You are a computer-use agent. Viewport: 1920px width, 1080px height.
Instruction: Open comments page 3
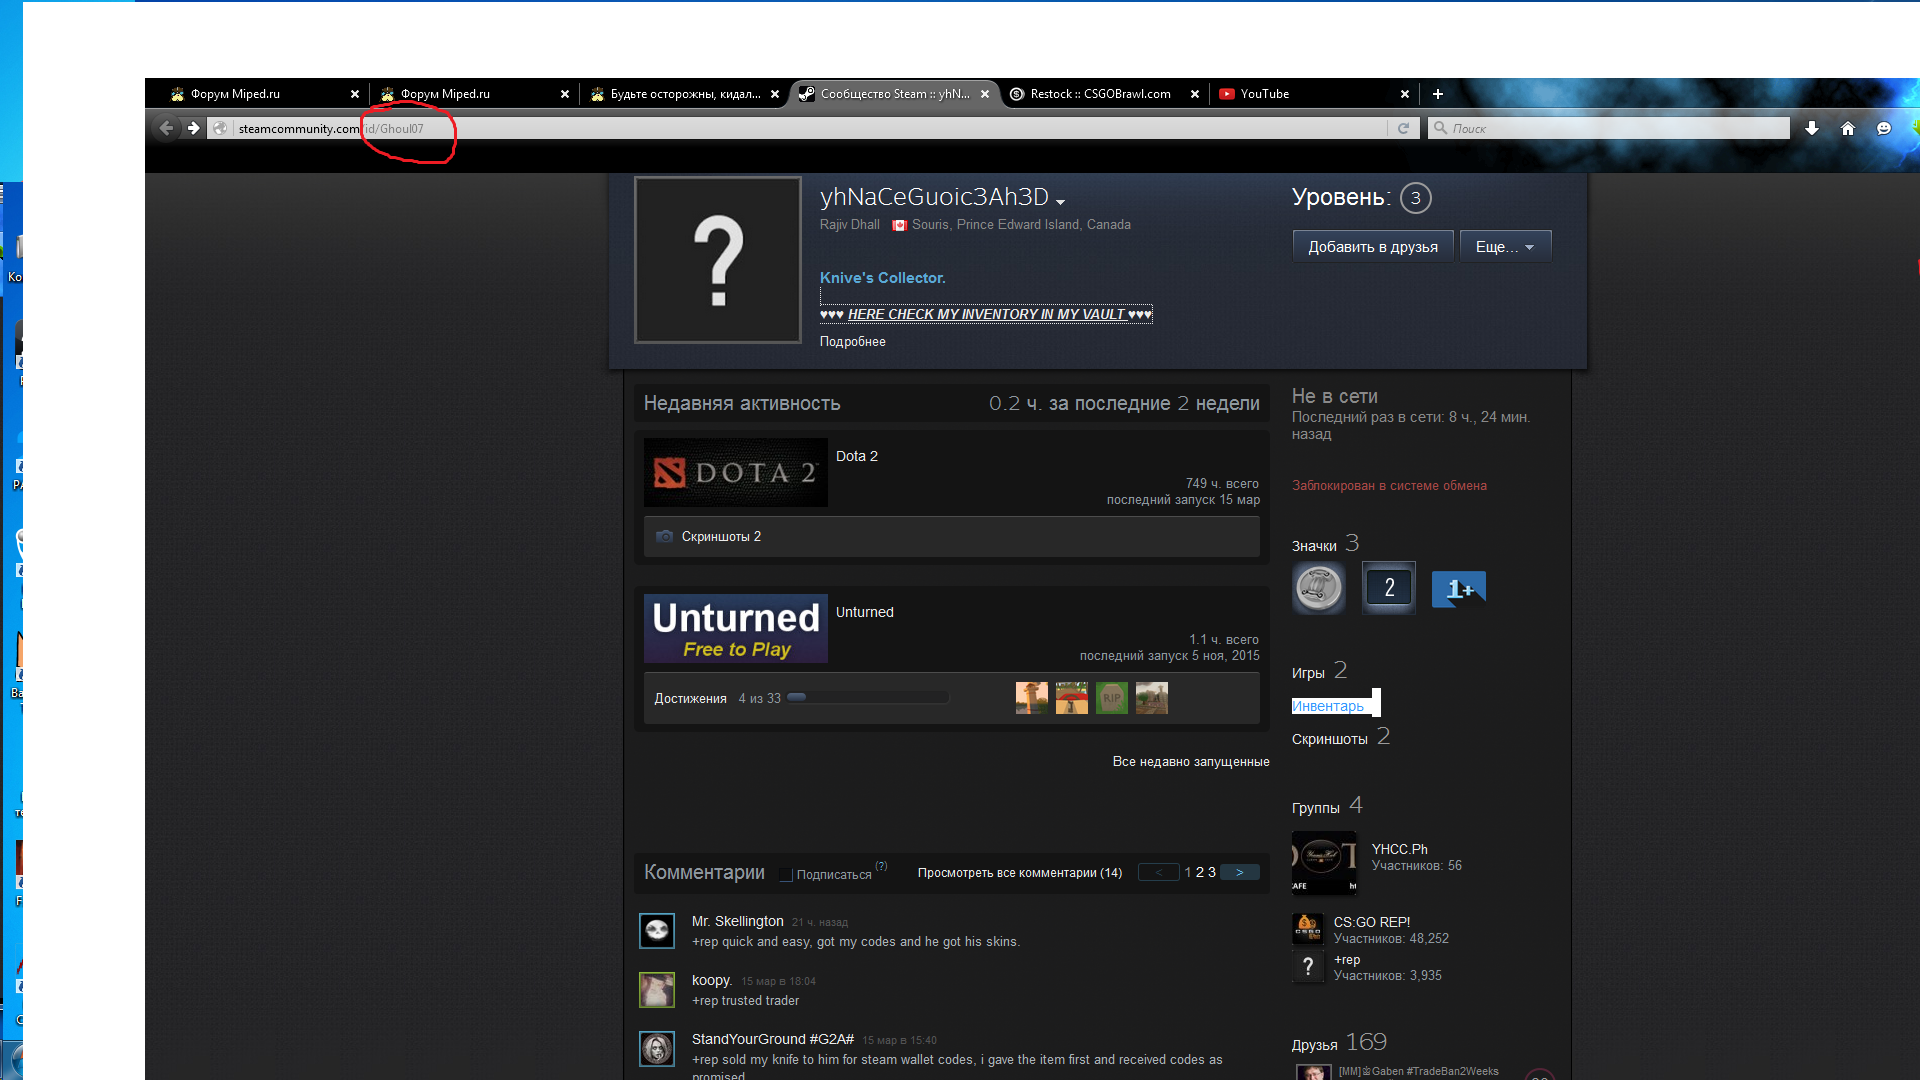coord(1212,873)
